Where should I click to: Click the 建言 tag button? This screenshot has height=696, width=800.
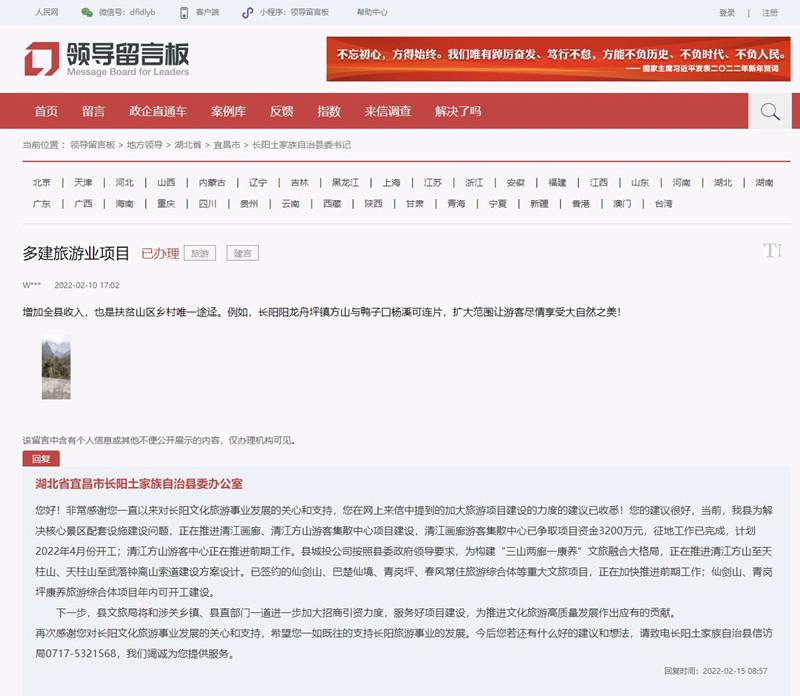click(x=242, y=253)
